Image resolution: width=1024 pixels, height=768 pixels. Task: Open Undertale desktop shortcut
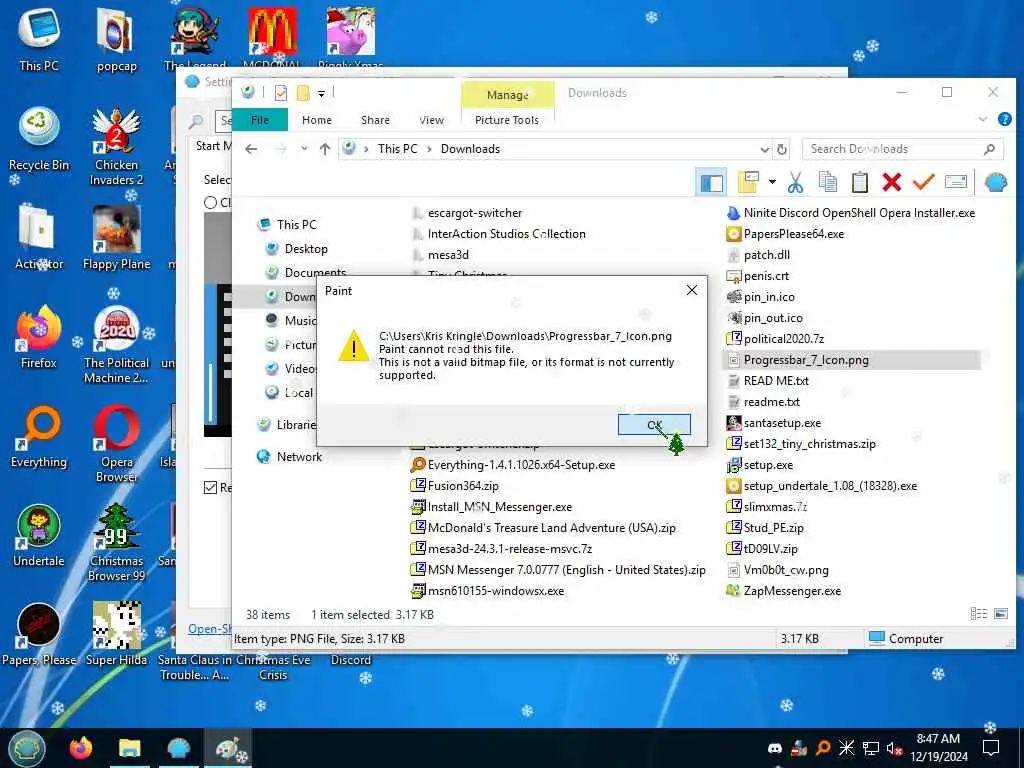pyautogui.click(x=39, y=535)
